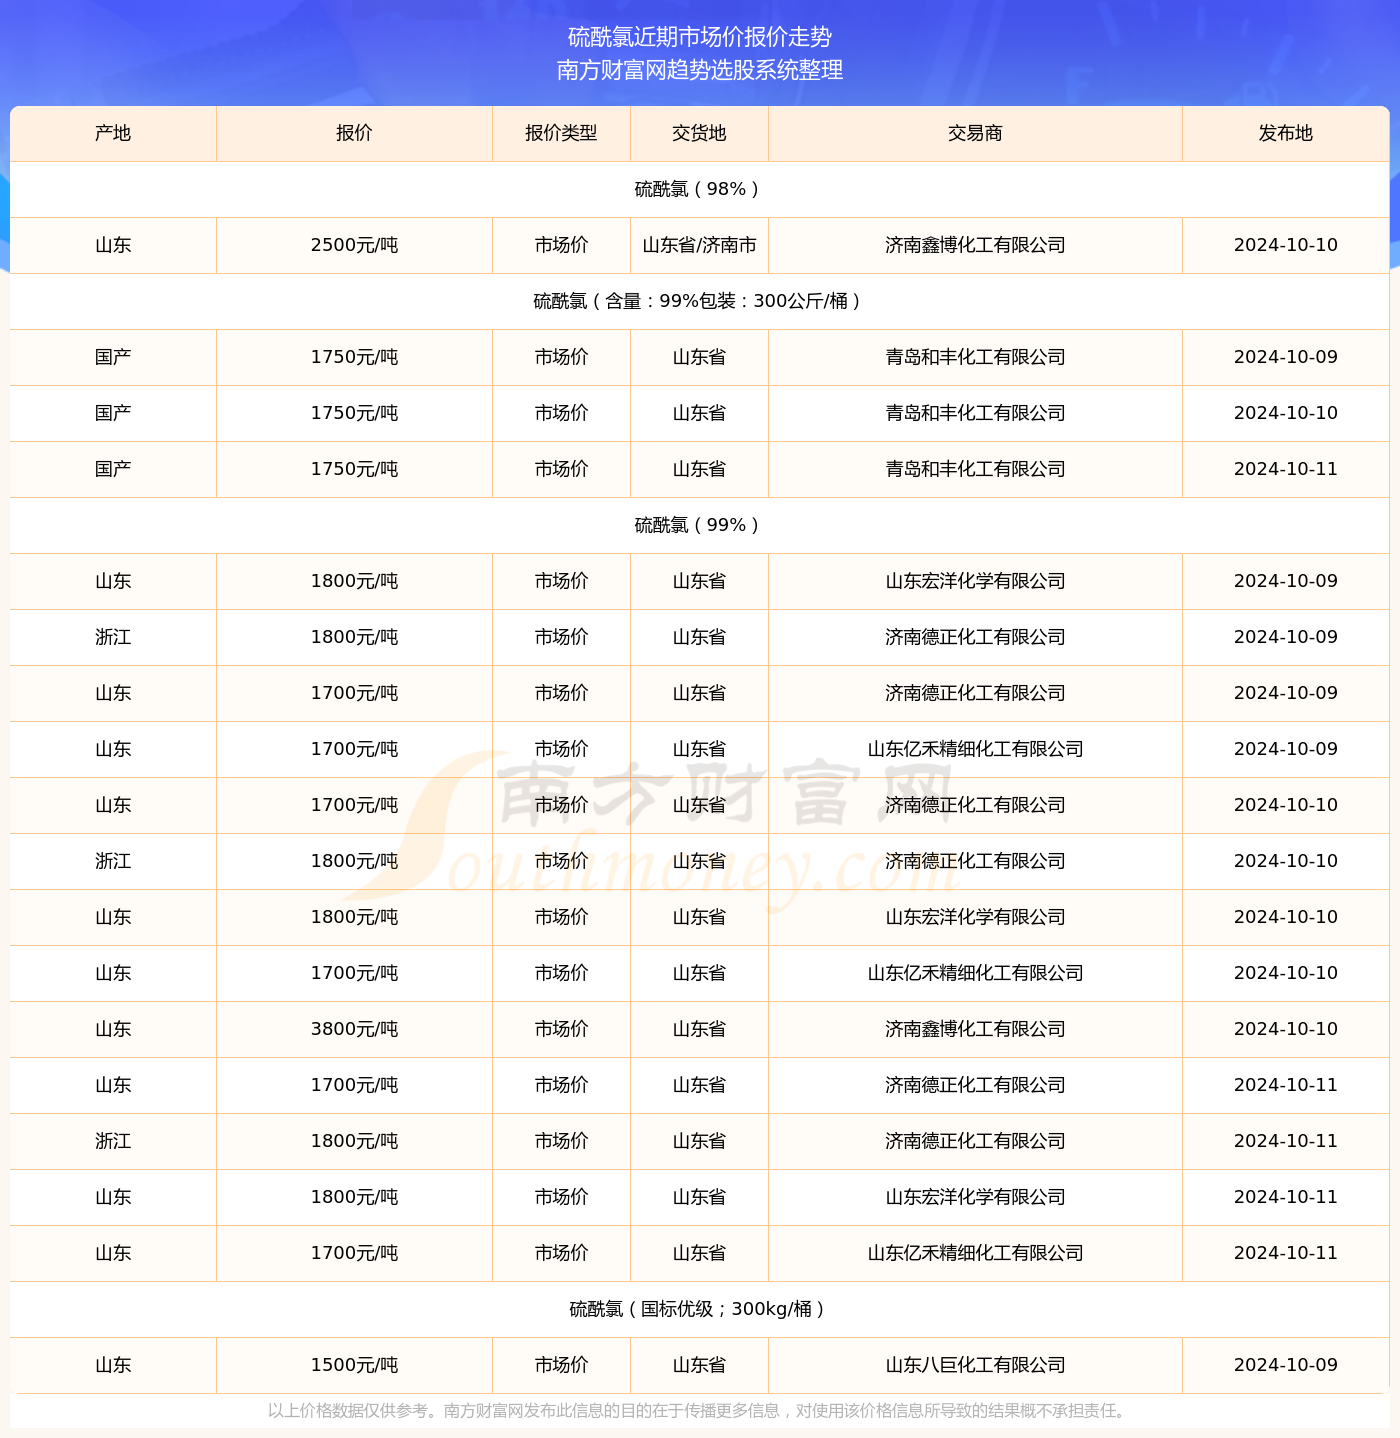Click the 3800元/吨 price cell

(354, 1029)
